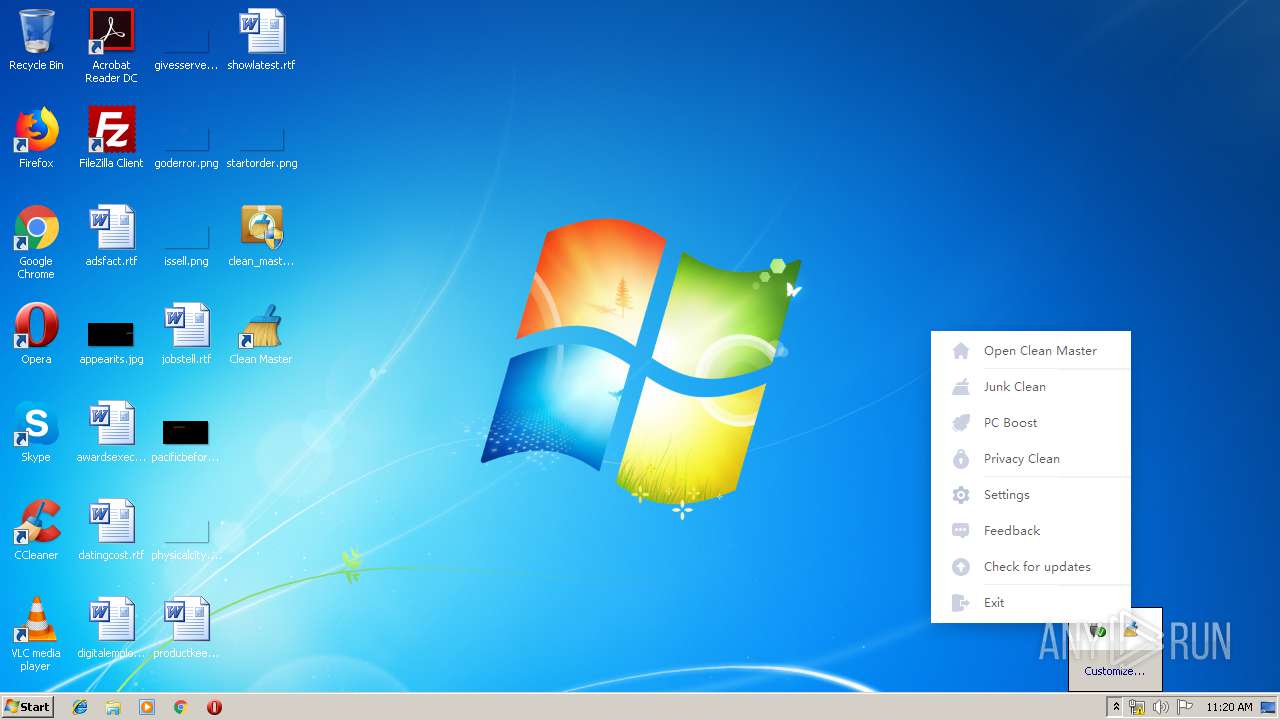Select awardsexec... document icon
The image size is (1280, 720).
coord(111,433)
